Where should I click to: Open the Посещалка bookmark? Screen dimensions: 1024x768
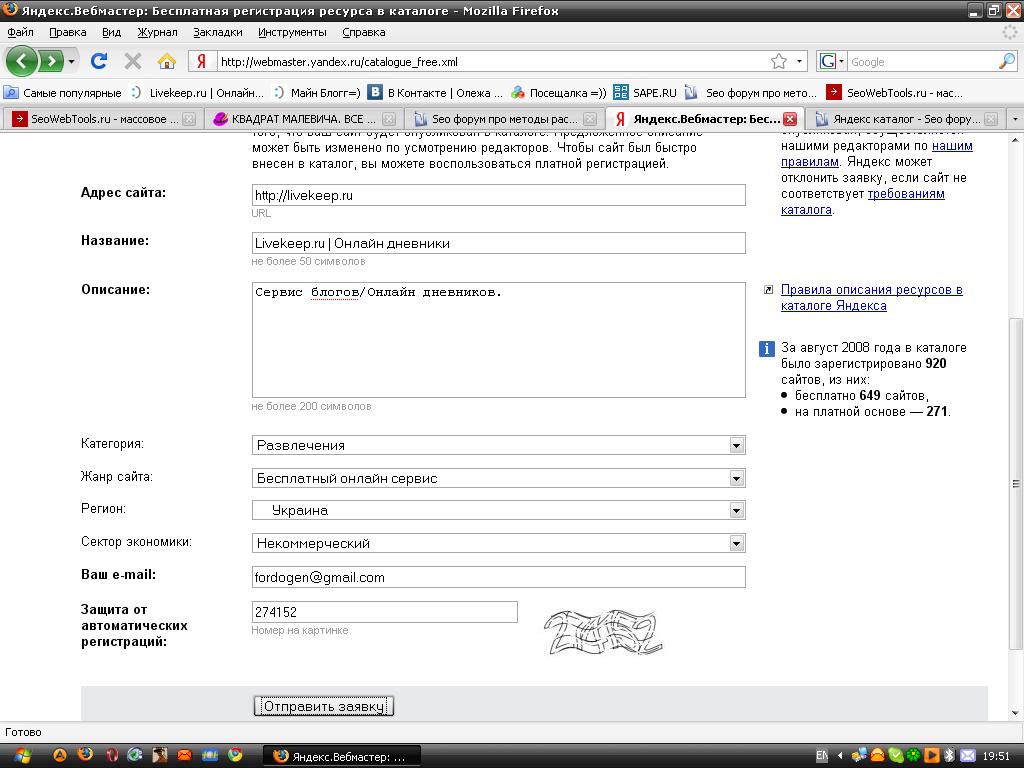coord(559,93)
